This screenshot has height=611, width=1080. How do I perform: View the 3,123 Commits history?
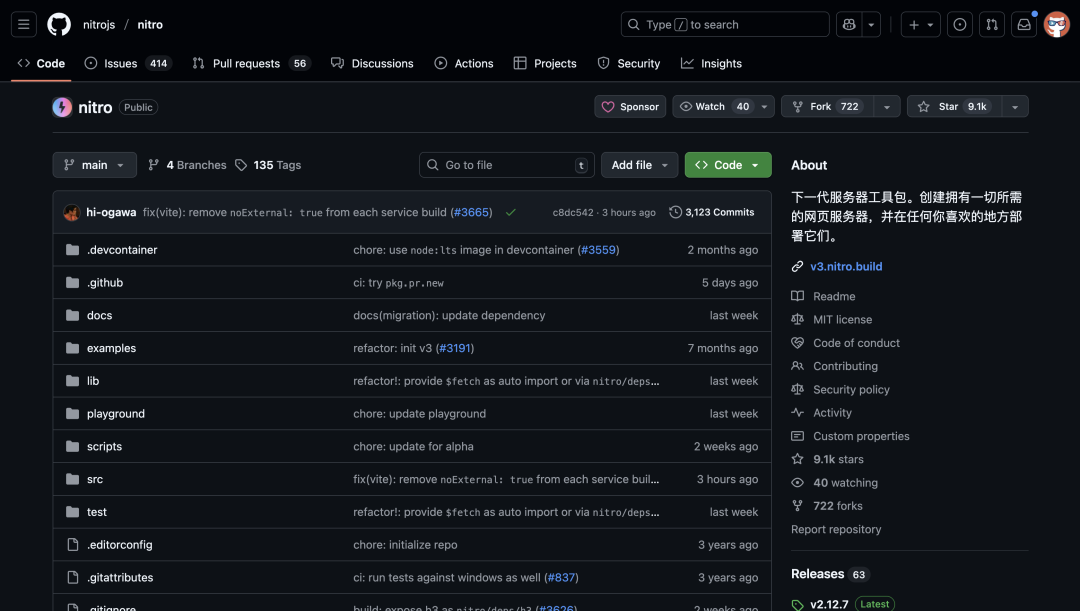712,212
